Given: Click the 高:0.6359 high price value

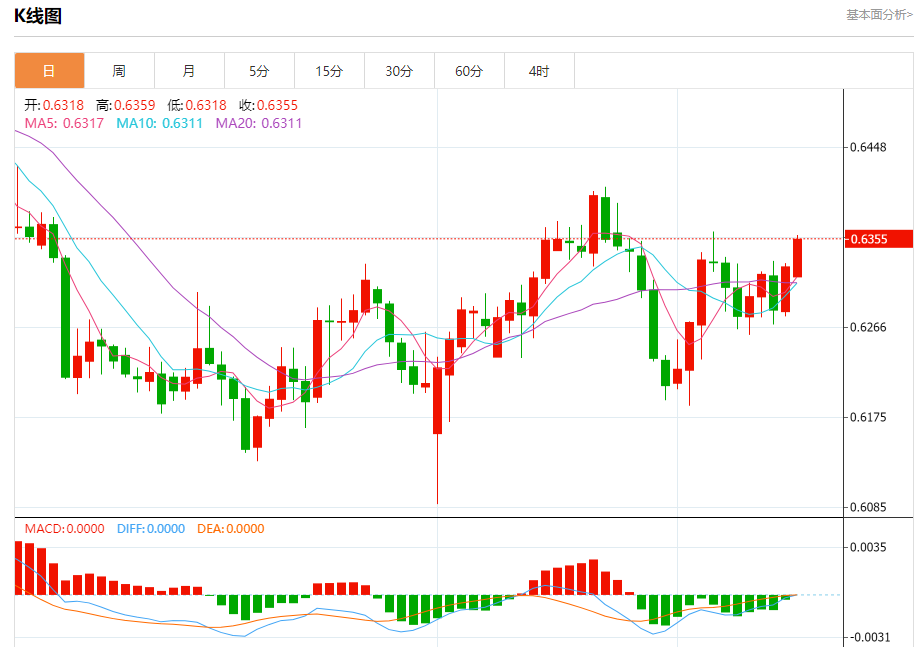Looking at the screenshot, I should point(126,105).
